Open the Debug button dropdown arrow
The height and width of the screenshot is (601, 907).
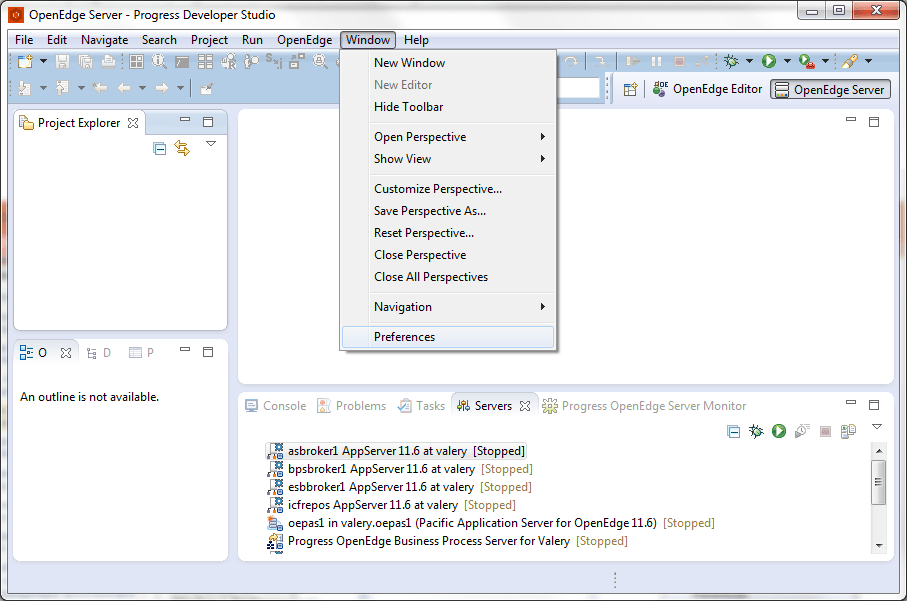750,61
